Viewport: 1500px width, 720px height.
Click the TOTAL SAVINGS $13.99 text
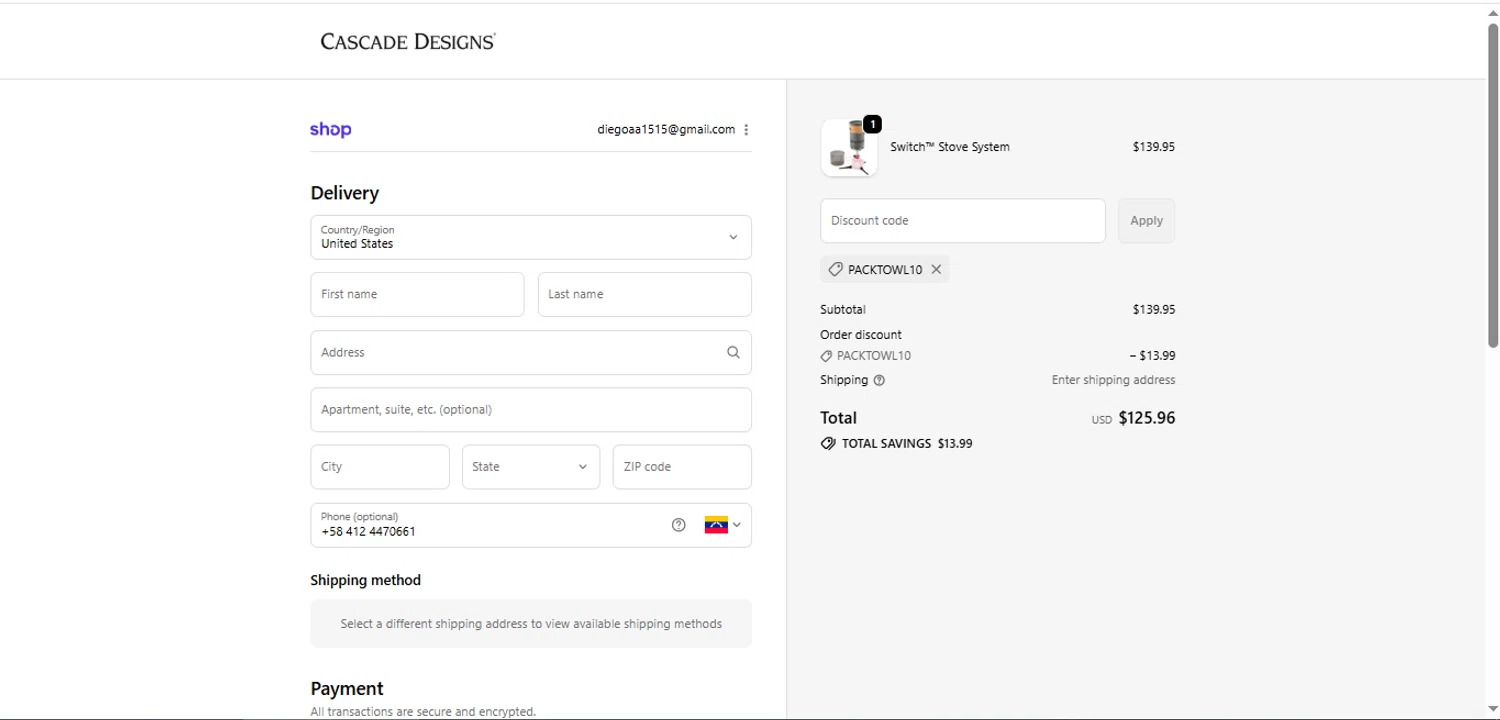pyautogui.click(x=907, y=443)
